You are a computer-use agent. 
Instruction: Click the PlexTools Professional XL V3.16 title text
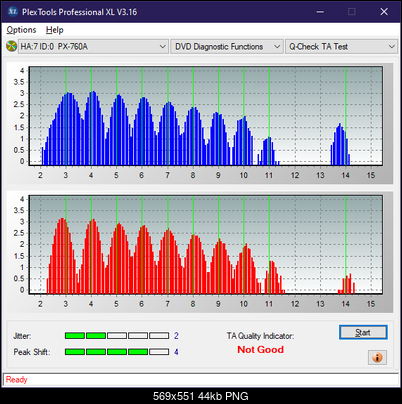pos(79,12)
